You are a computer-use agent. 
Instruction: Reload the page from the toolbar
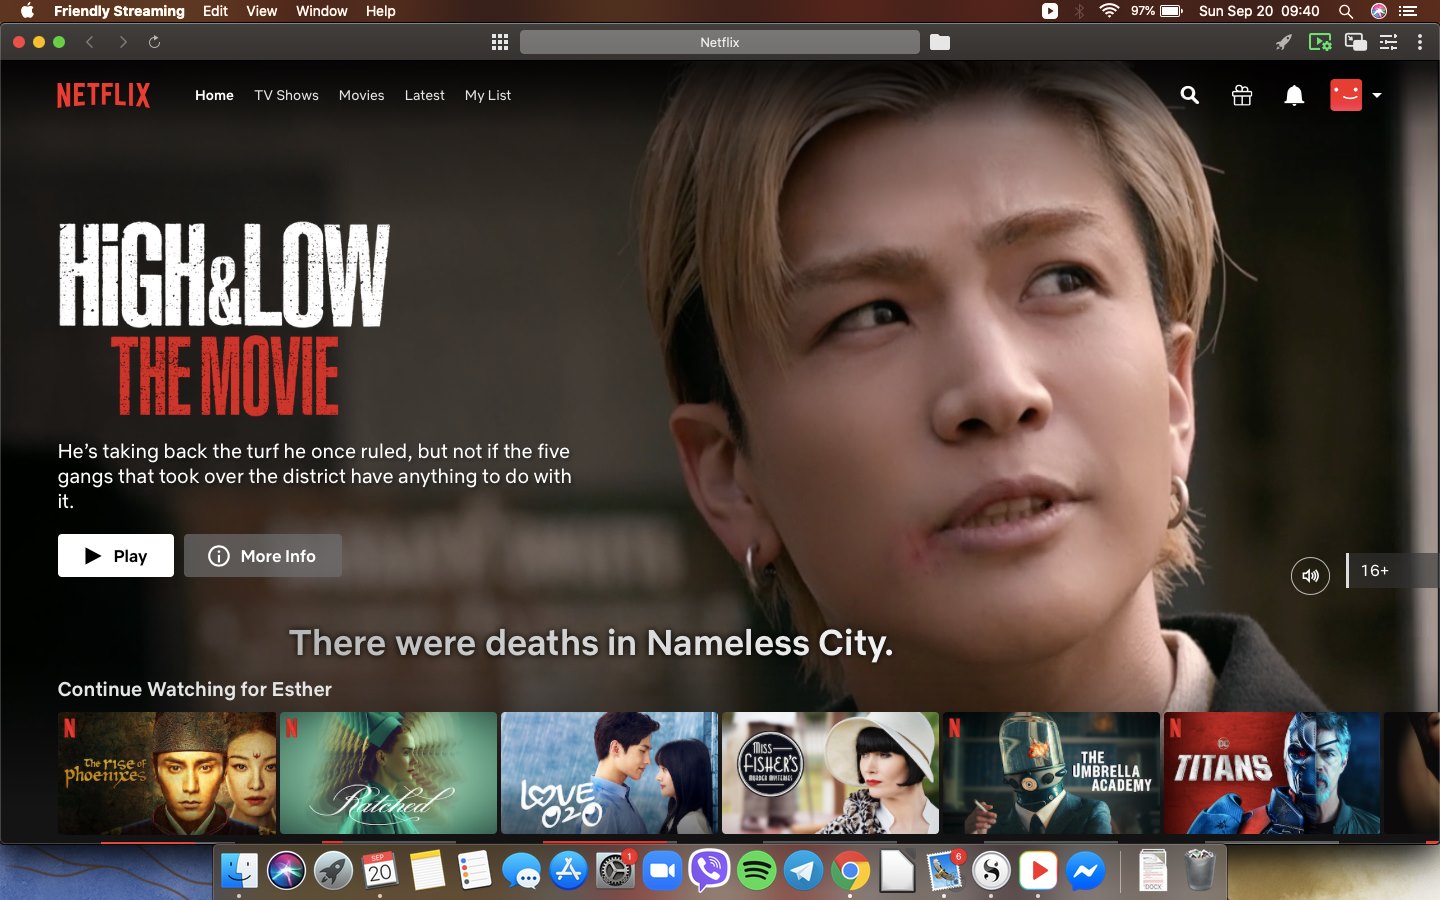[154, 42]
